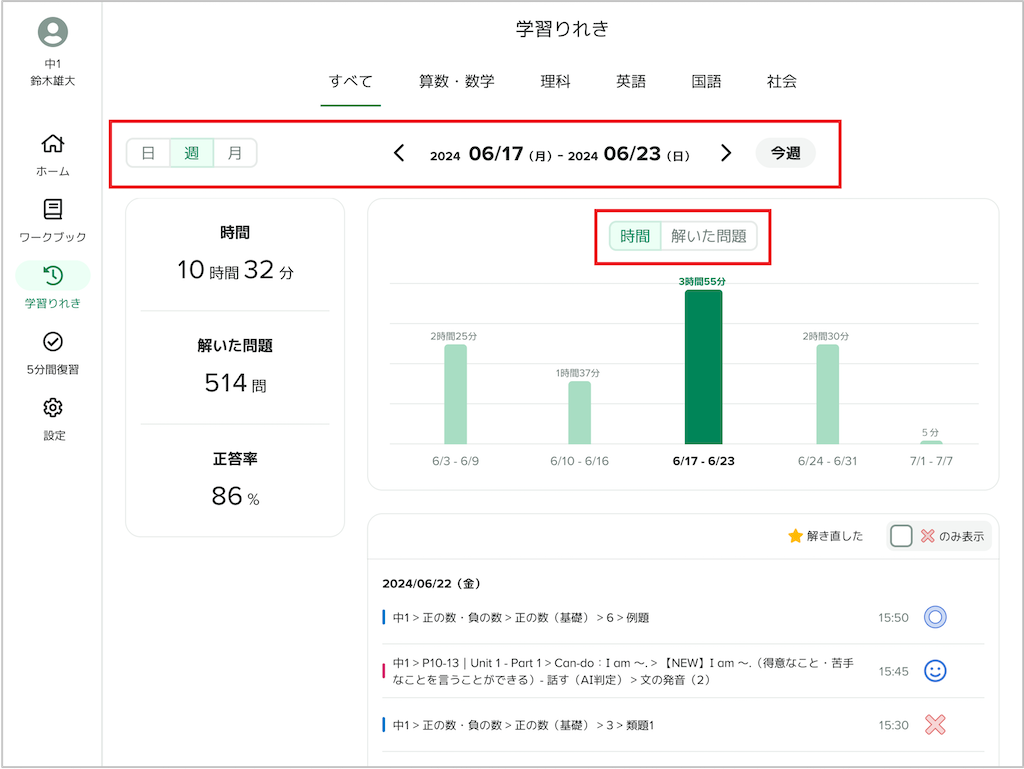Select the 週 period toggle
Screen dimensions: 1024x769
(191, 153)
